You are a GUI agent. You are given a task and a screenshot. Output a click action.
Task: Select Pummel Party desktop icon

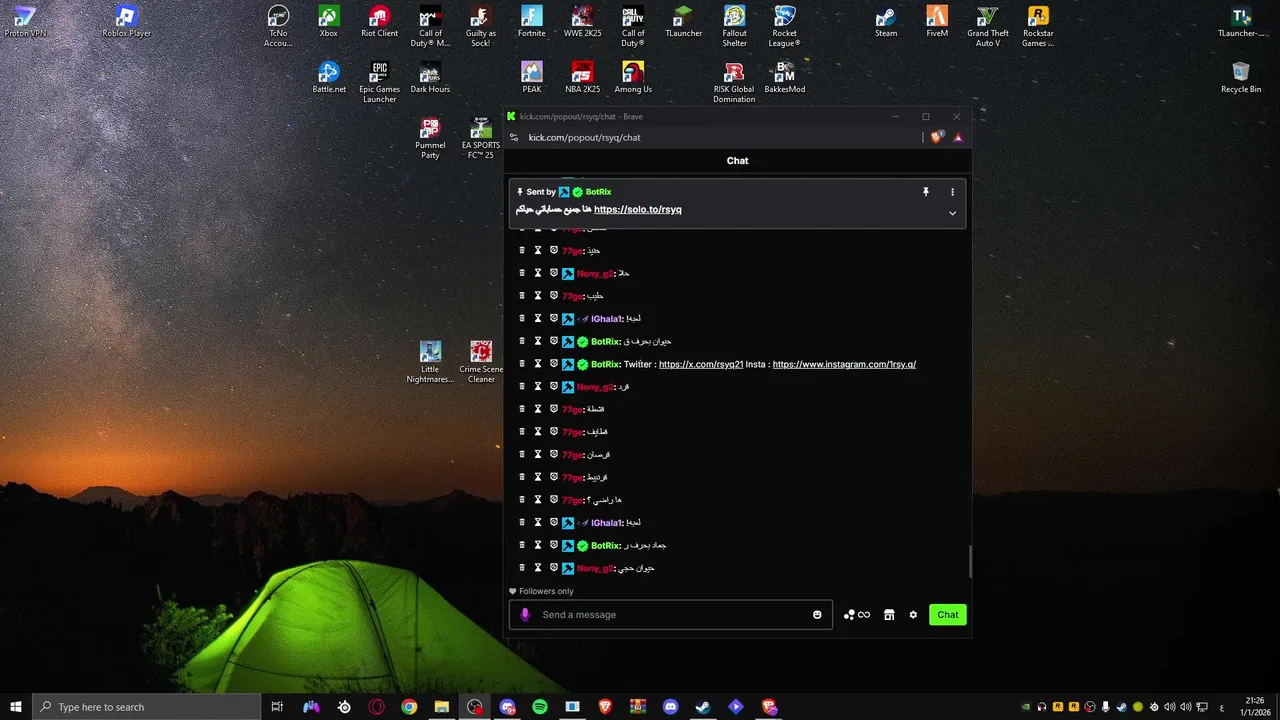(430, 138)
